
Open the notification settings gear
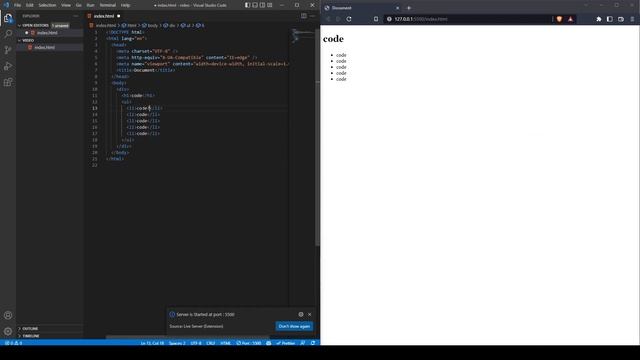(301, 314)
